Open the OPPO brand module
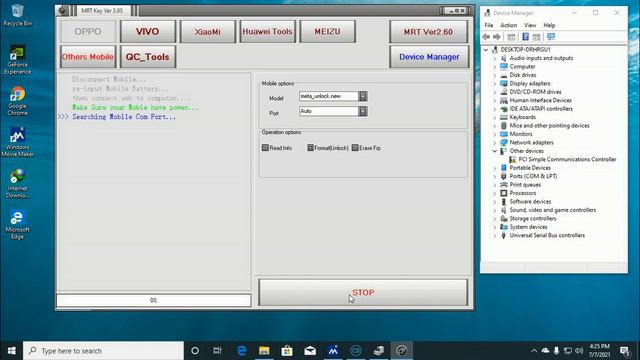The height and width of the screenshot is (360, 640). [88, 31]
